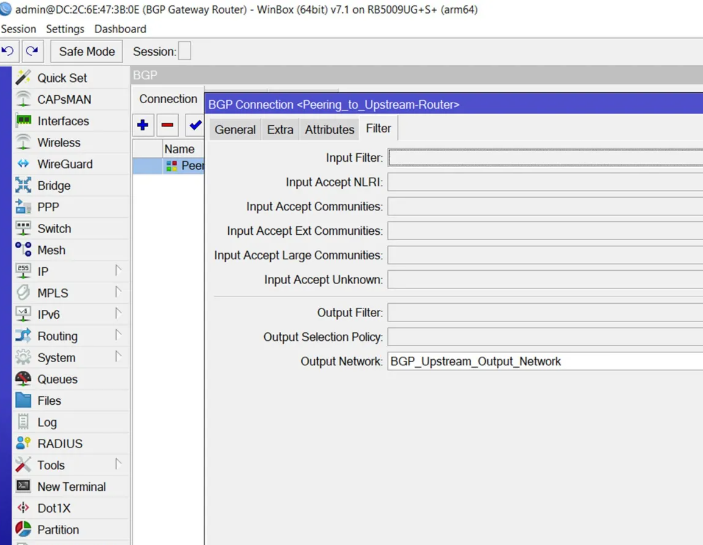Open the Dashboard menu
703x545 pixels.
[x=120, y=29]
